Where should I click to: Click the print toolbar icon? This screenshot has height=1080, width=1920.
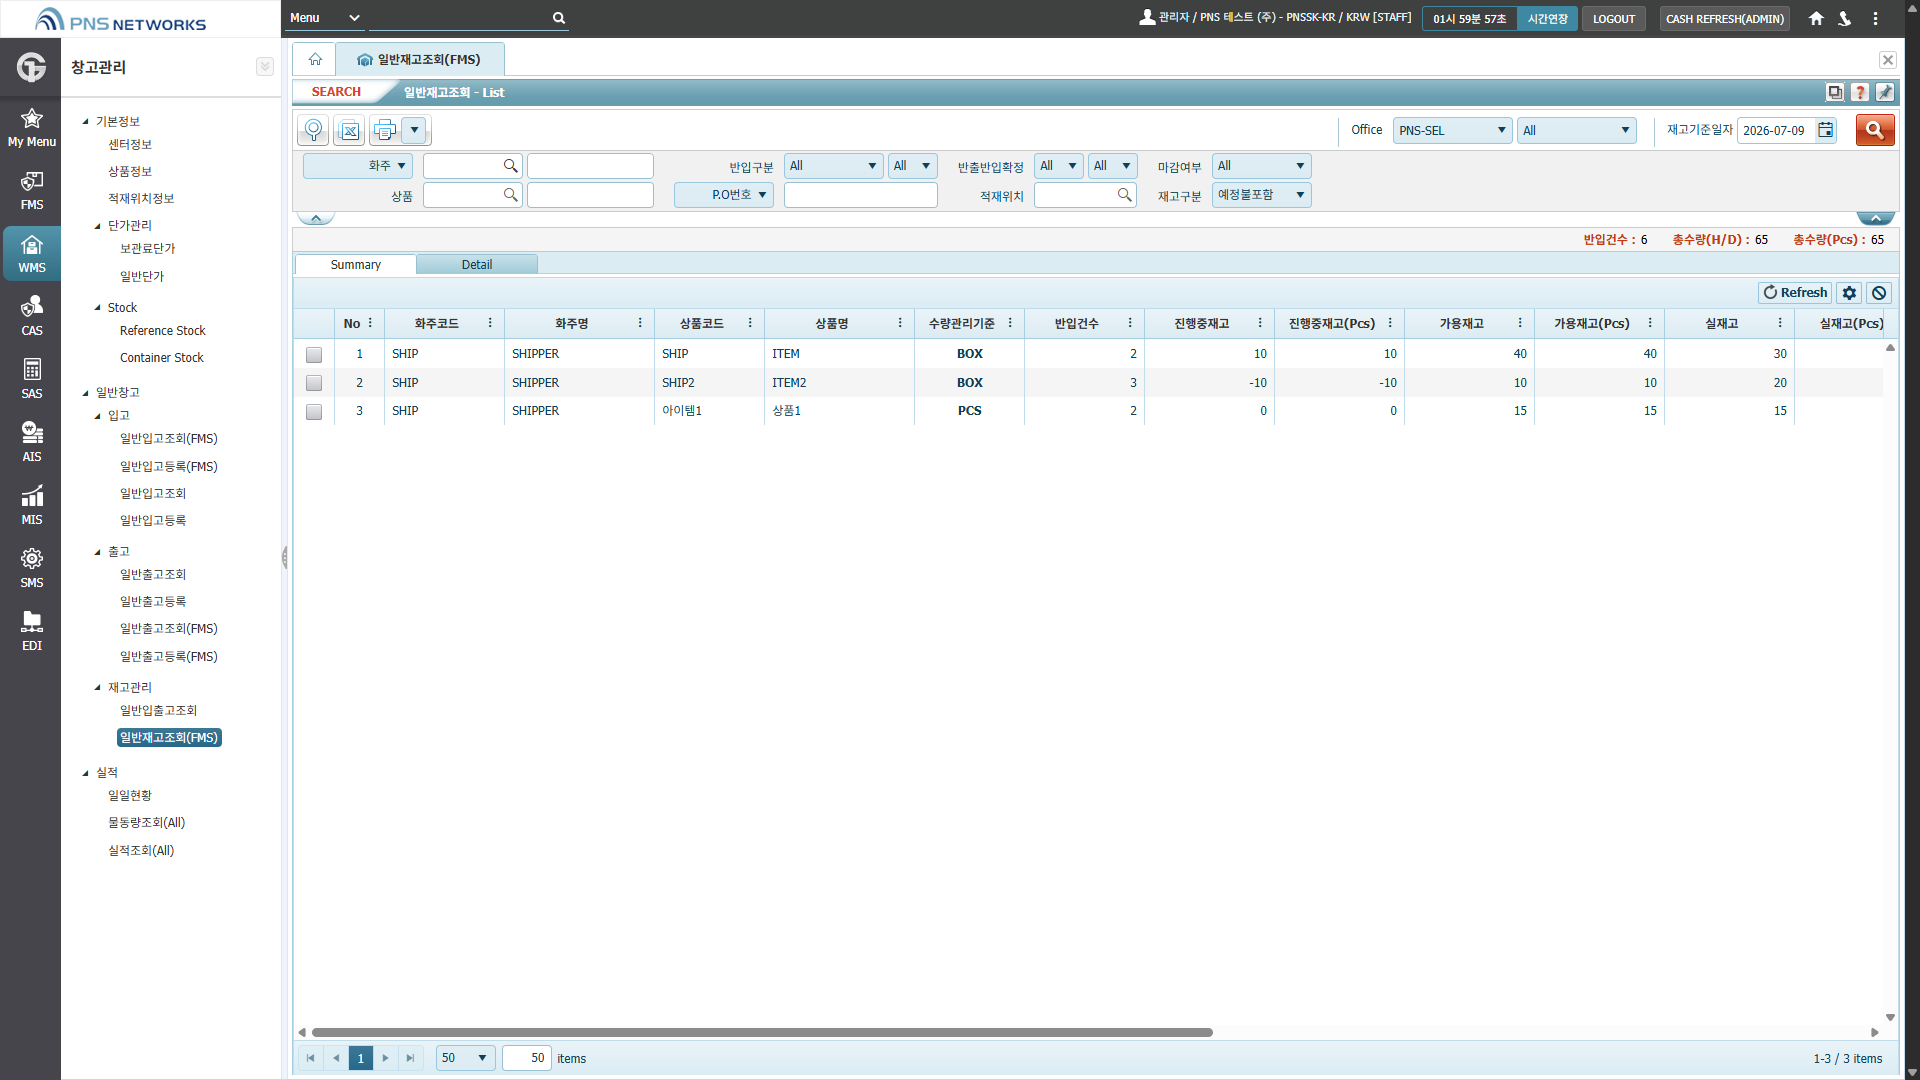pos(385,130)
